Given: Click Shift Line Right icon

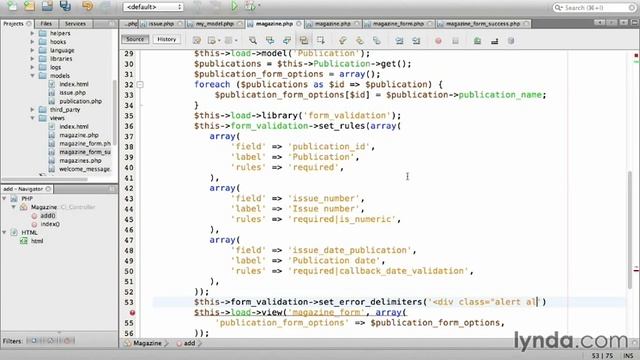Looking at the screenshot, I should click(x=416, y=40).
